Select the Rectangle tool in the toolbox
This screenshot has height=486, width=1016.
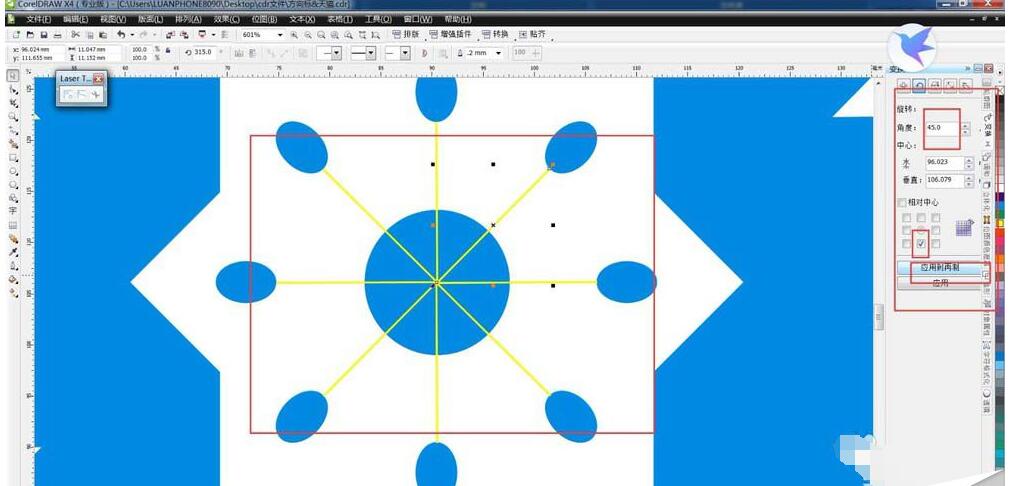[x=13, y=157]
